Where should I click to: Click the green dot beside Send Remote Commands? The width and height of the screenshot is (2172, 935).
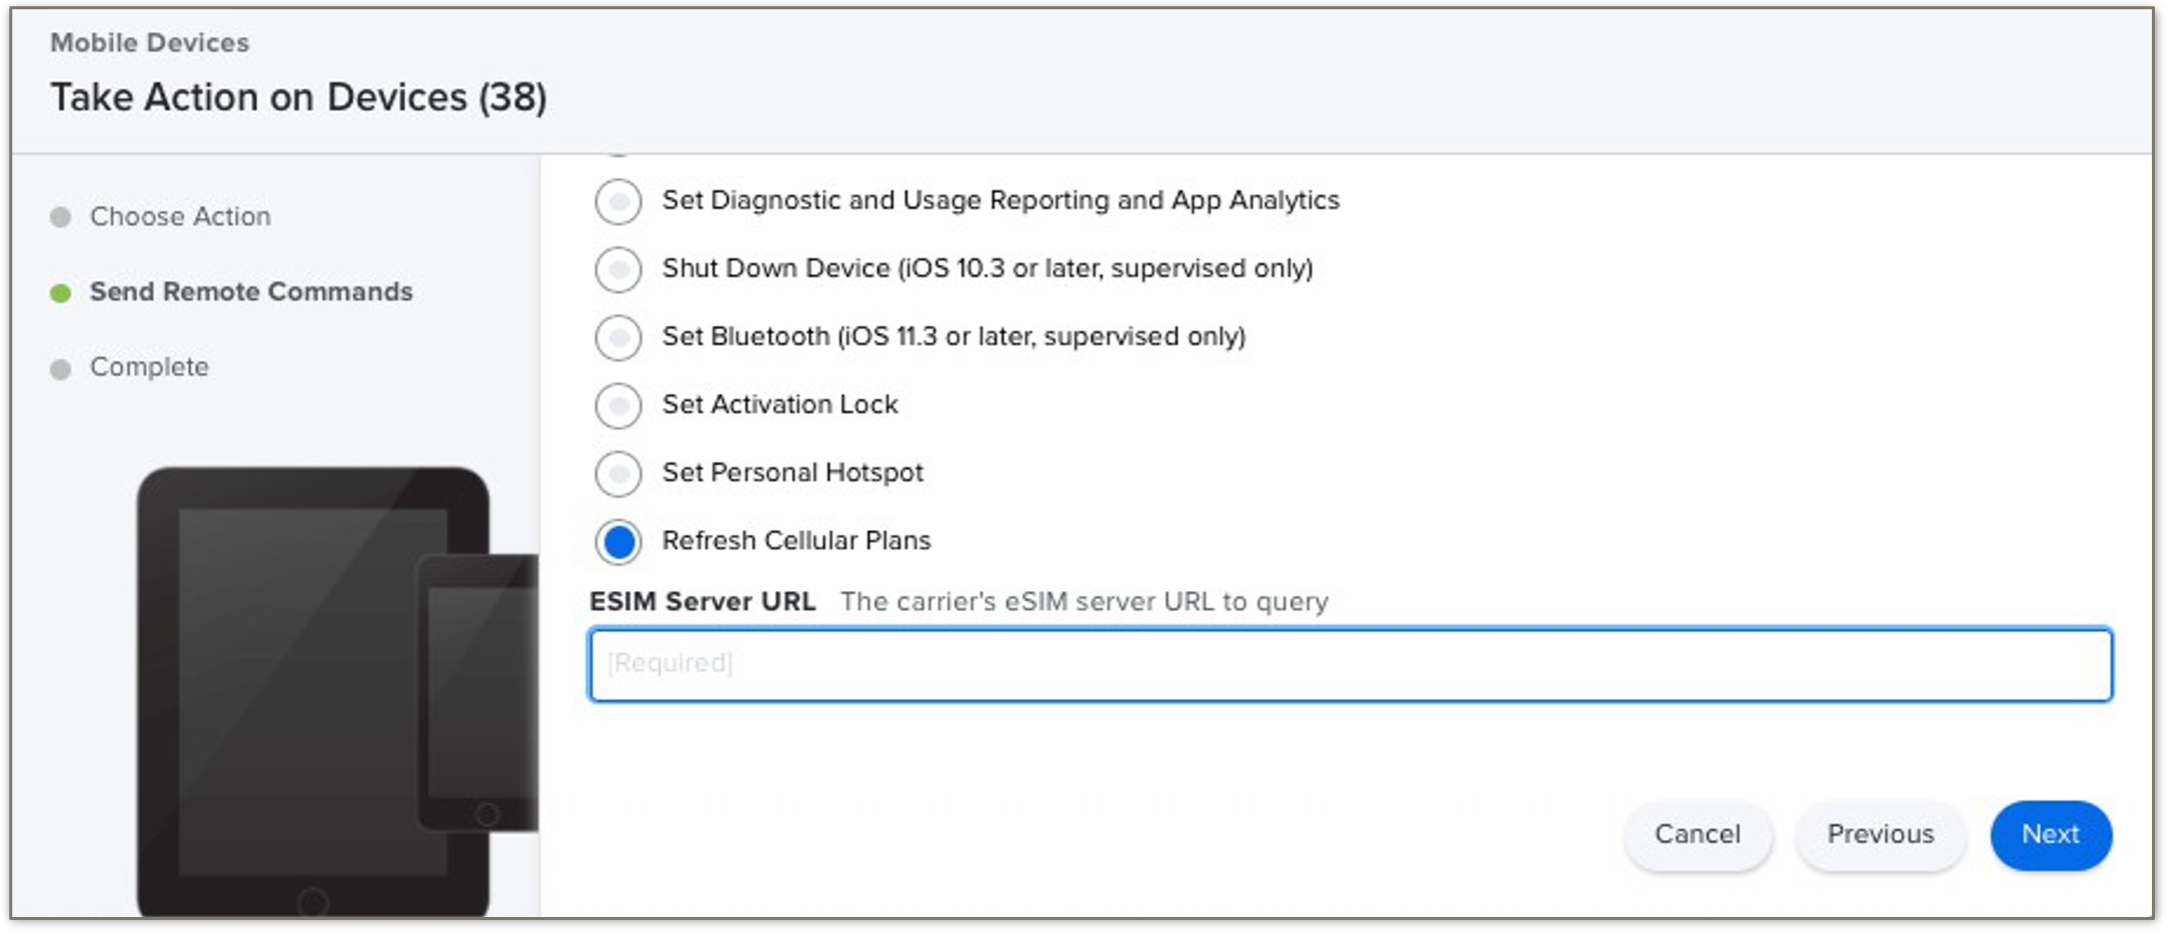click(x=61, y=293)
